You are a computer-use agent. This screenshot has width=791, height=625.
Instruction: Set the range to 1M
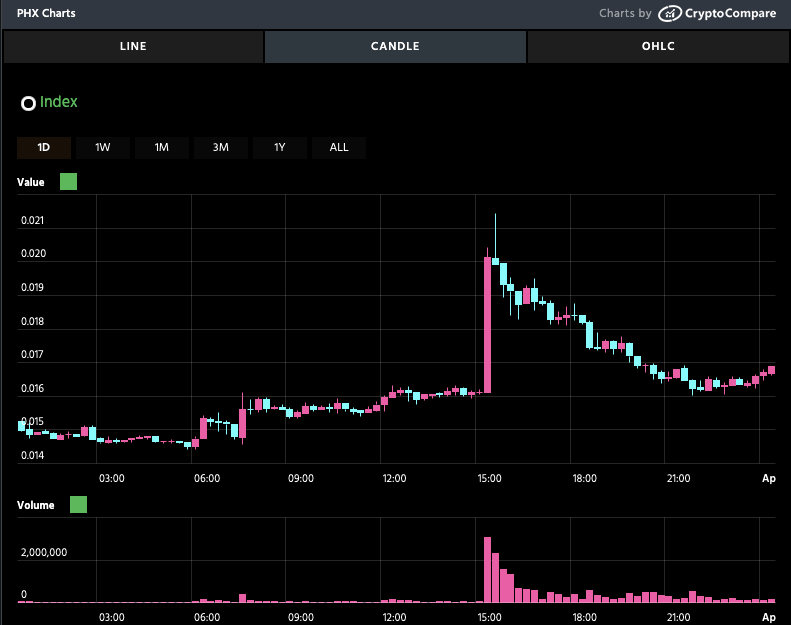pos(162,148)
